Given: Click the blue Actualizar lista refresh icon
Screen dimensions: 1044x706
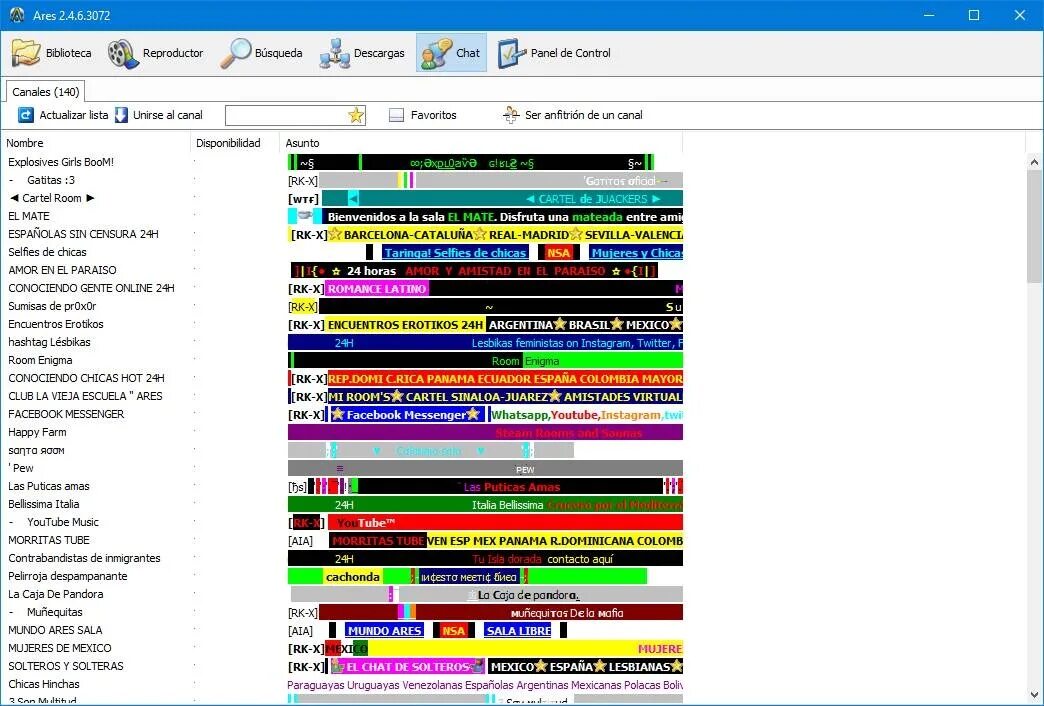Looking at the screenshot, I should pos(25,115).
